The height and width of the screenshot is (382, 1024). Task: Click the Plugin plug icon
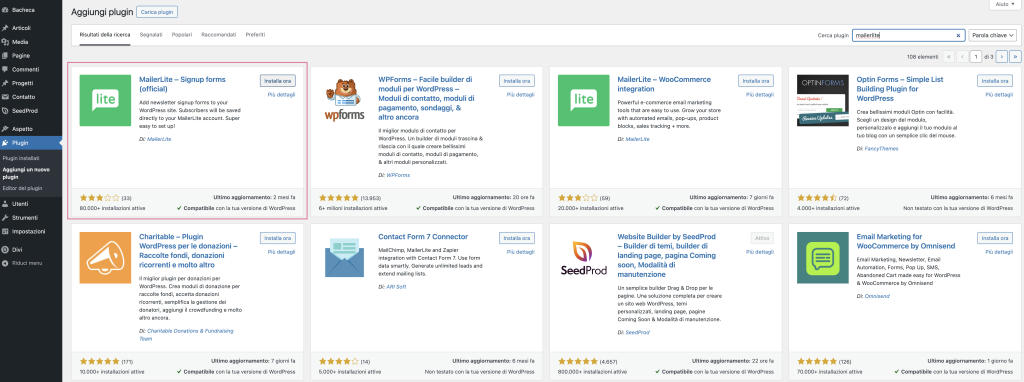(x=5, y=142)
